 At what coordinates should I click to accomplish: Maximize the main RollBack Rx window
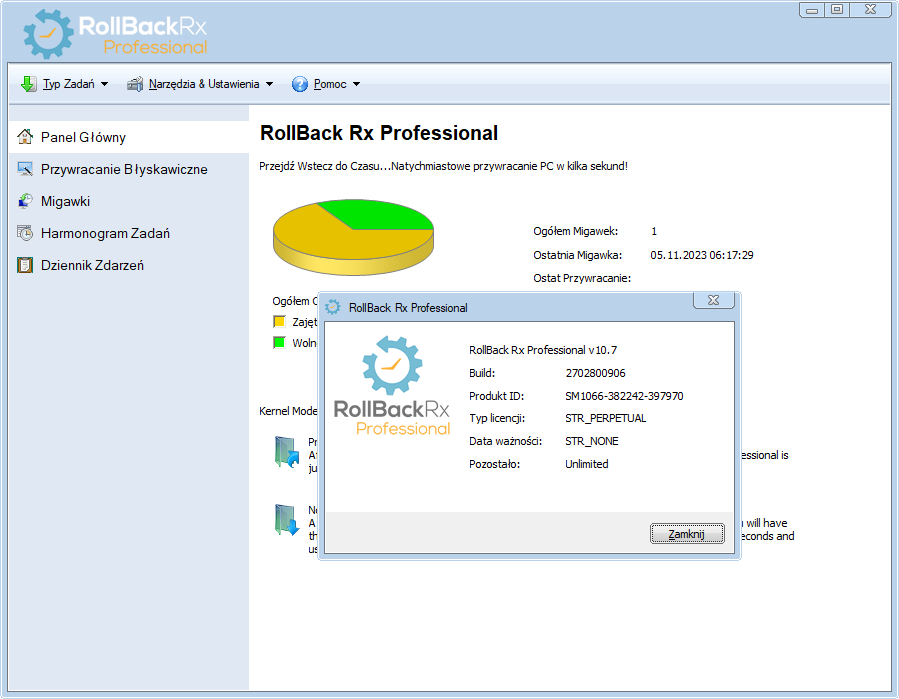pos(837,10)
